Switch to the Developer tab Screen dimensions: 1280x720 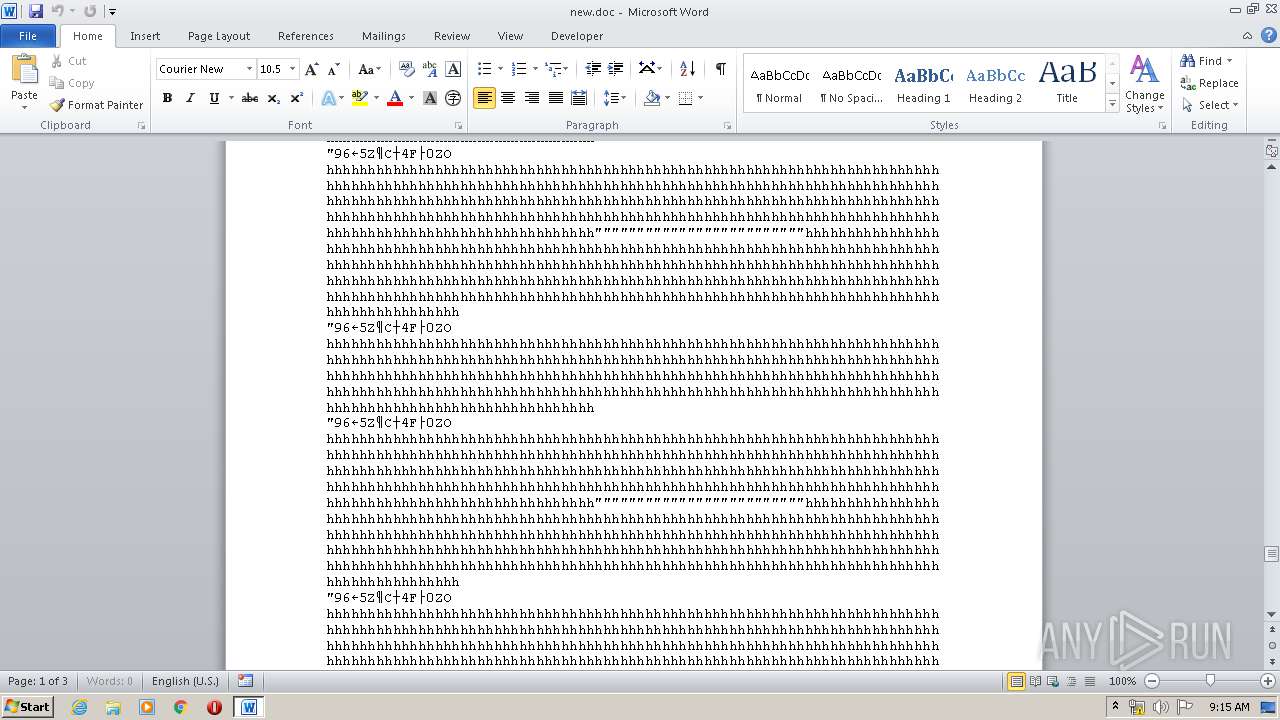577,36
